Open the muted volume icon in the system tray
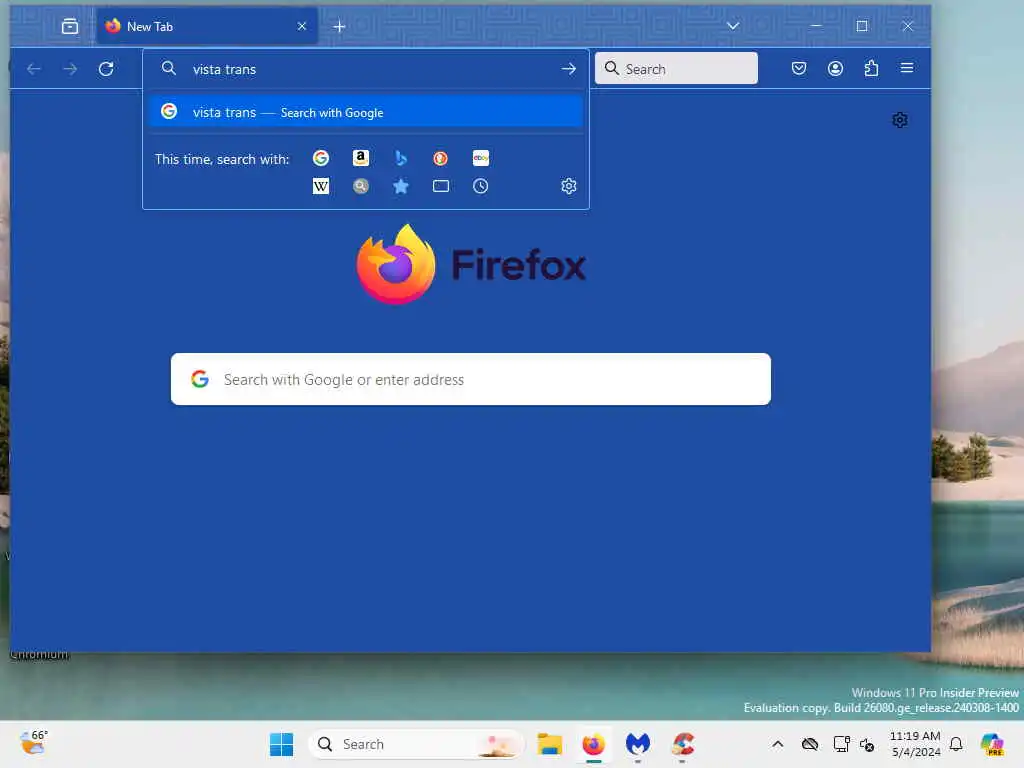1024x768 pixels. click(867, 744)
